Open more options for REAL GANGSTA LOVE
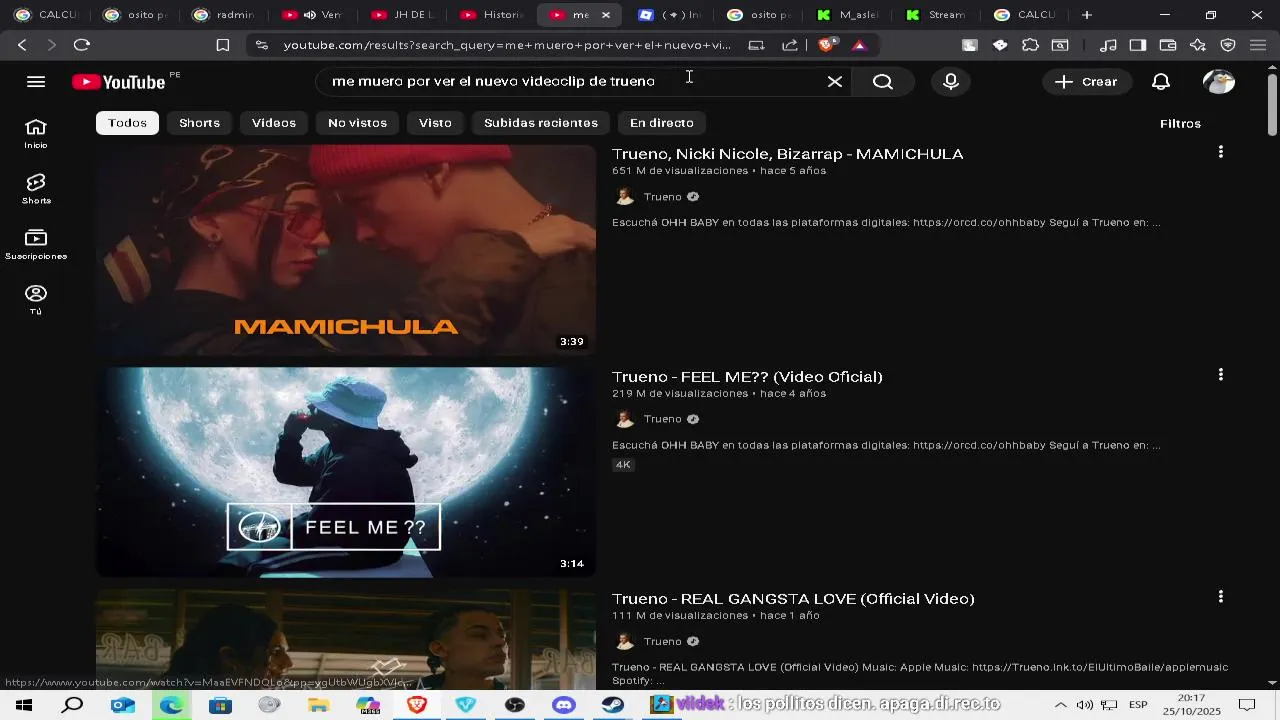The width and height of the screenshot is (1280, 720). coord(1220,596)
